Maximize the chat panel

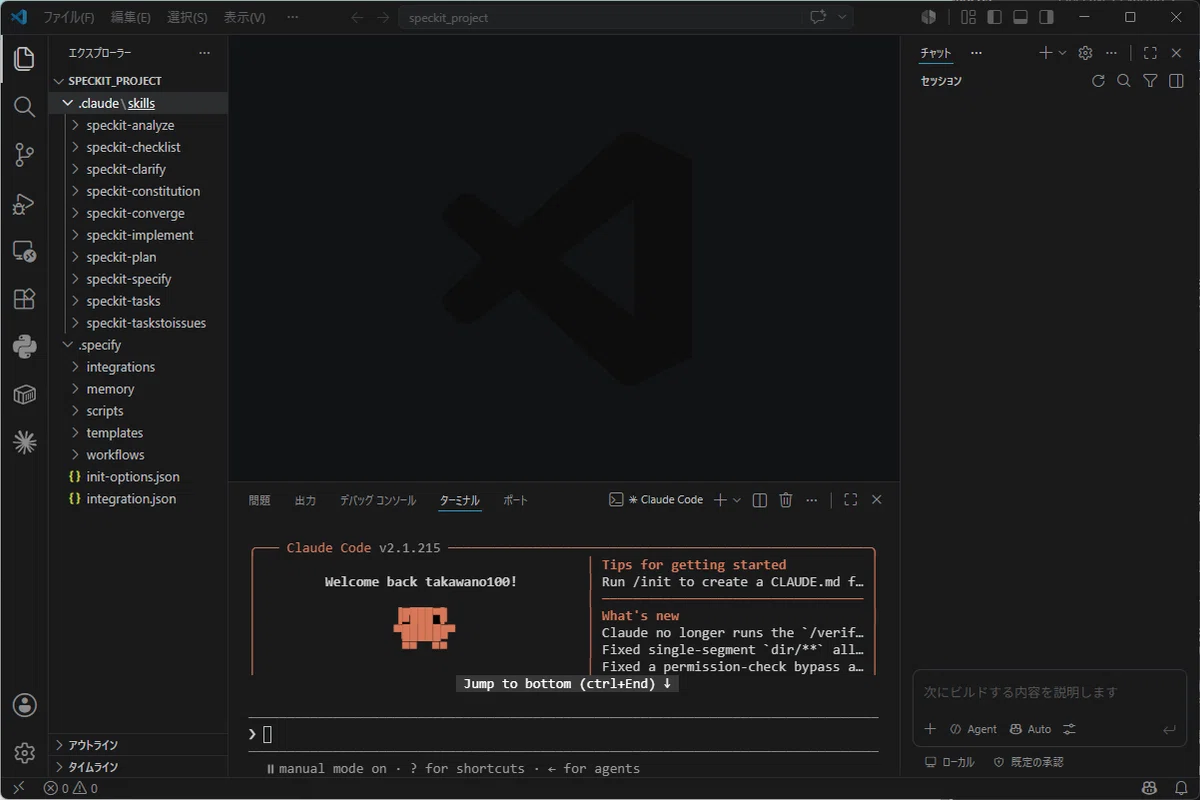pos(1150,53)
